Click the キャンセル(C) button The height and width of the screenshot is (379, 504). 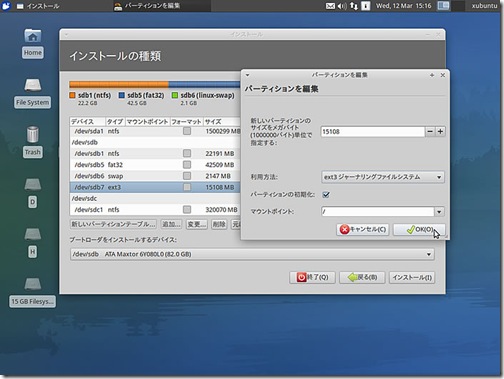(363, 229)
